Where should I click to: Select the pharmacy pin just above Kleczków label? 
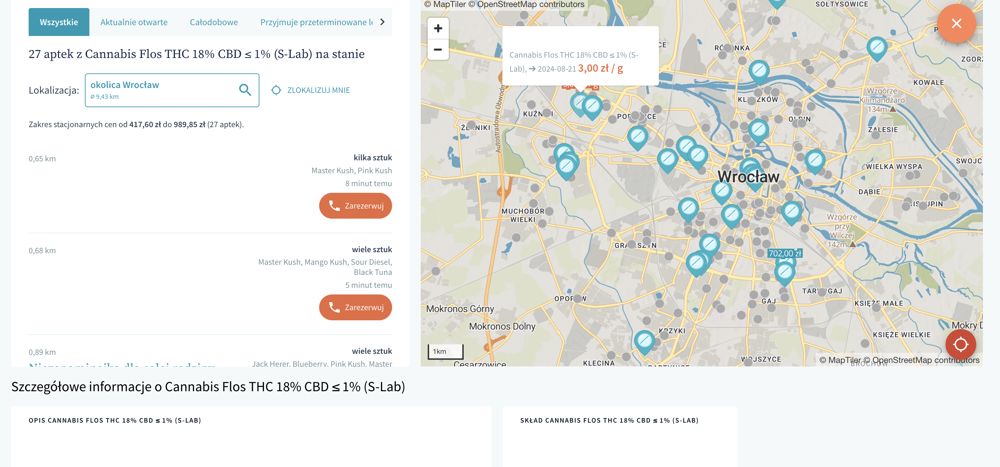coord(759,71)
